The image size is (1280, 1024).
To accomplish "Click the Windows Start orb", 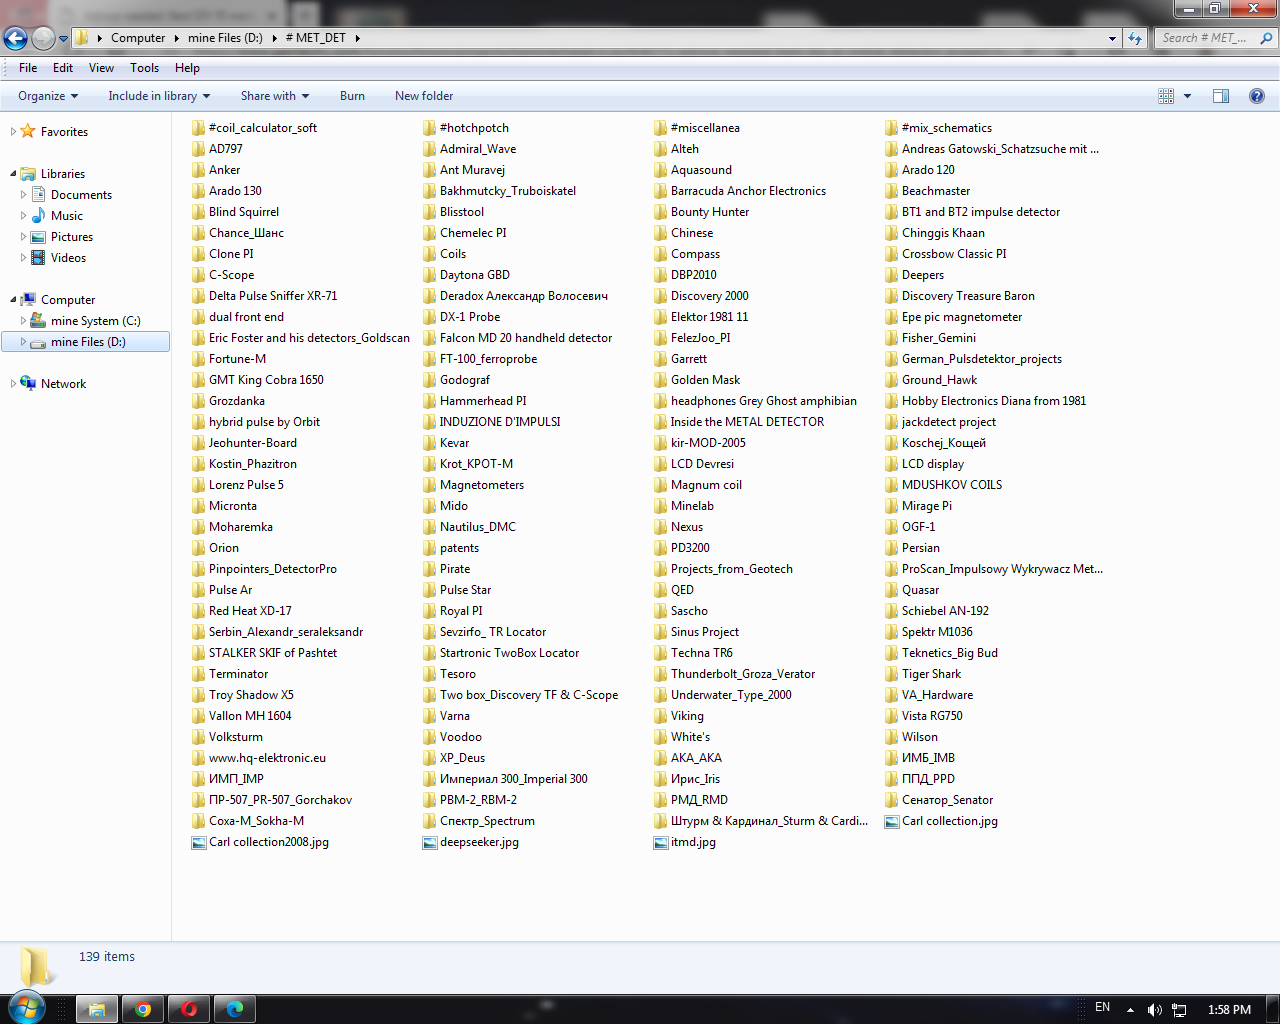I will pyautogui.click(x=26, y=1008).
